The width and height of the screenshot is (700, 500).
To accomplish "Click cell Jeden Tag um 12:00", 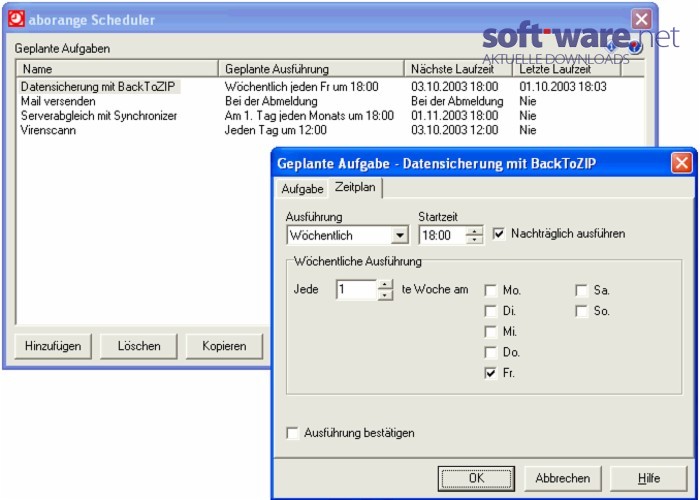I will click(275, 130).
